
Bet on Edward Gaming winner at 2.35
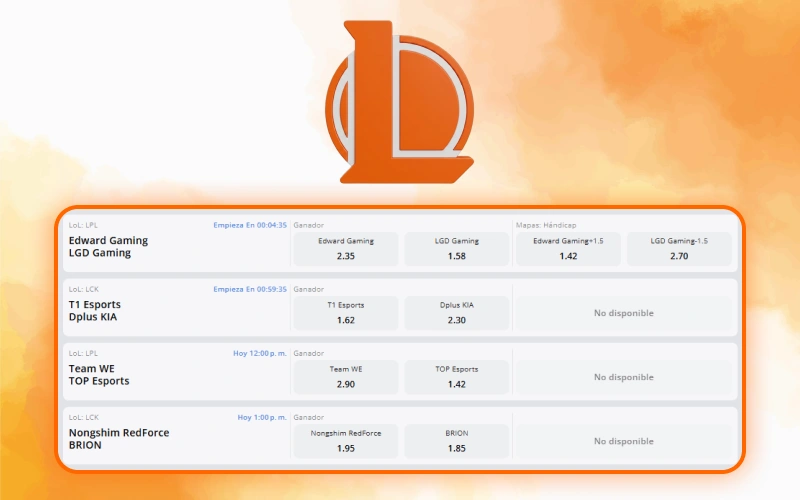346,249
